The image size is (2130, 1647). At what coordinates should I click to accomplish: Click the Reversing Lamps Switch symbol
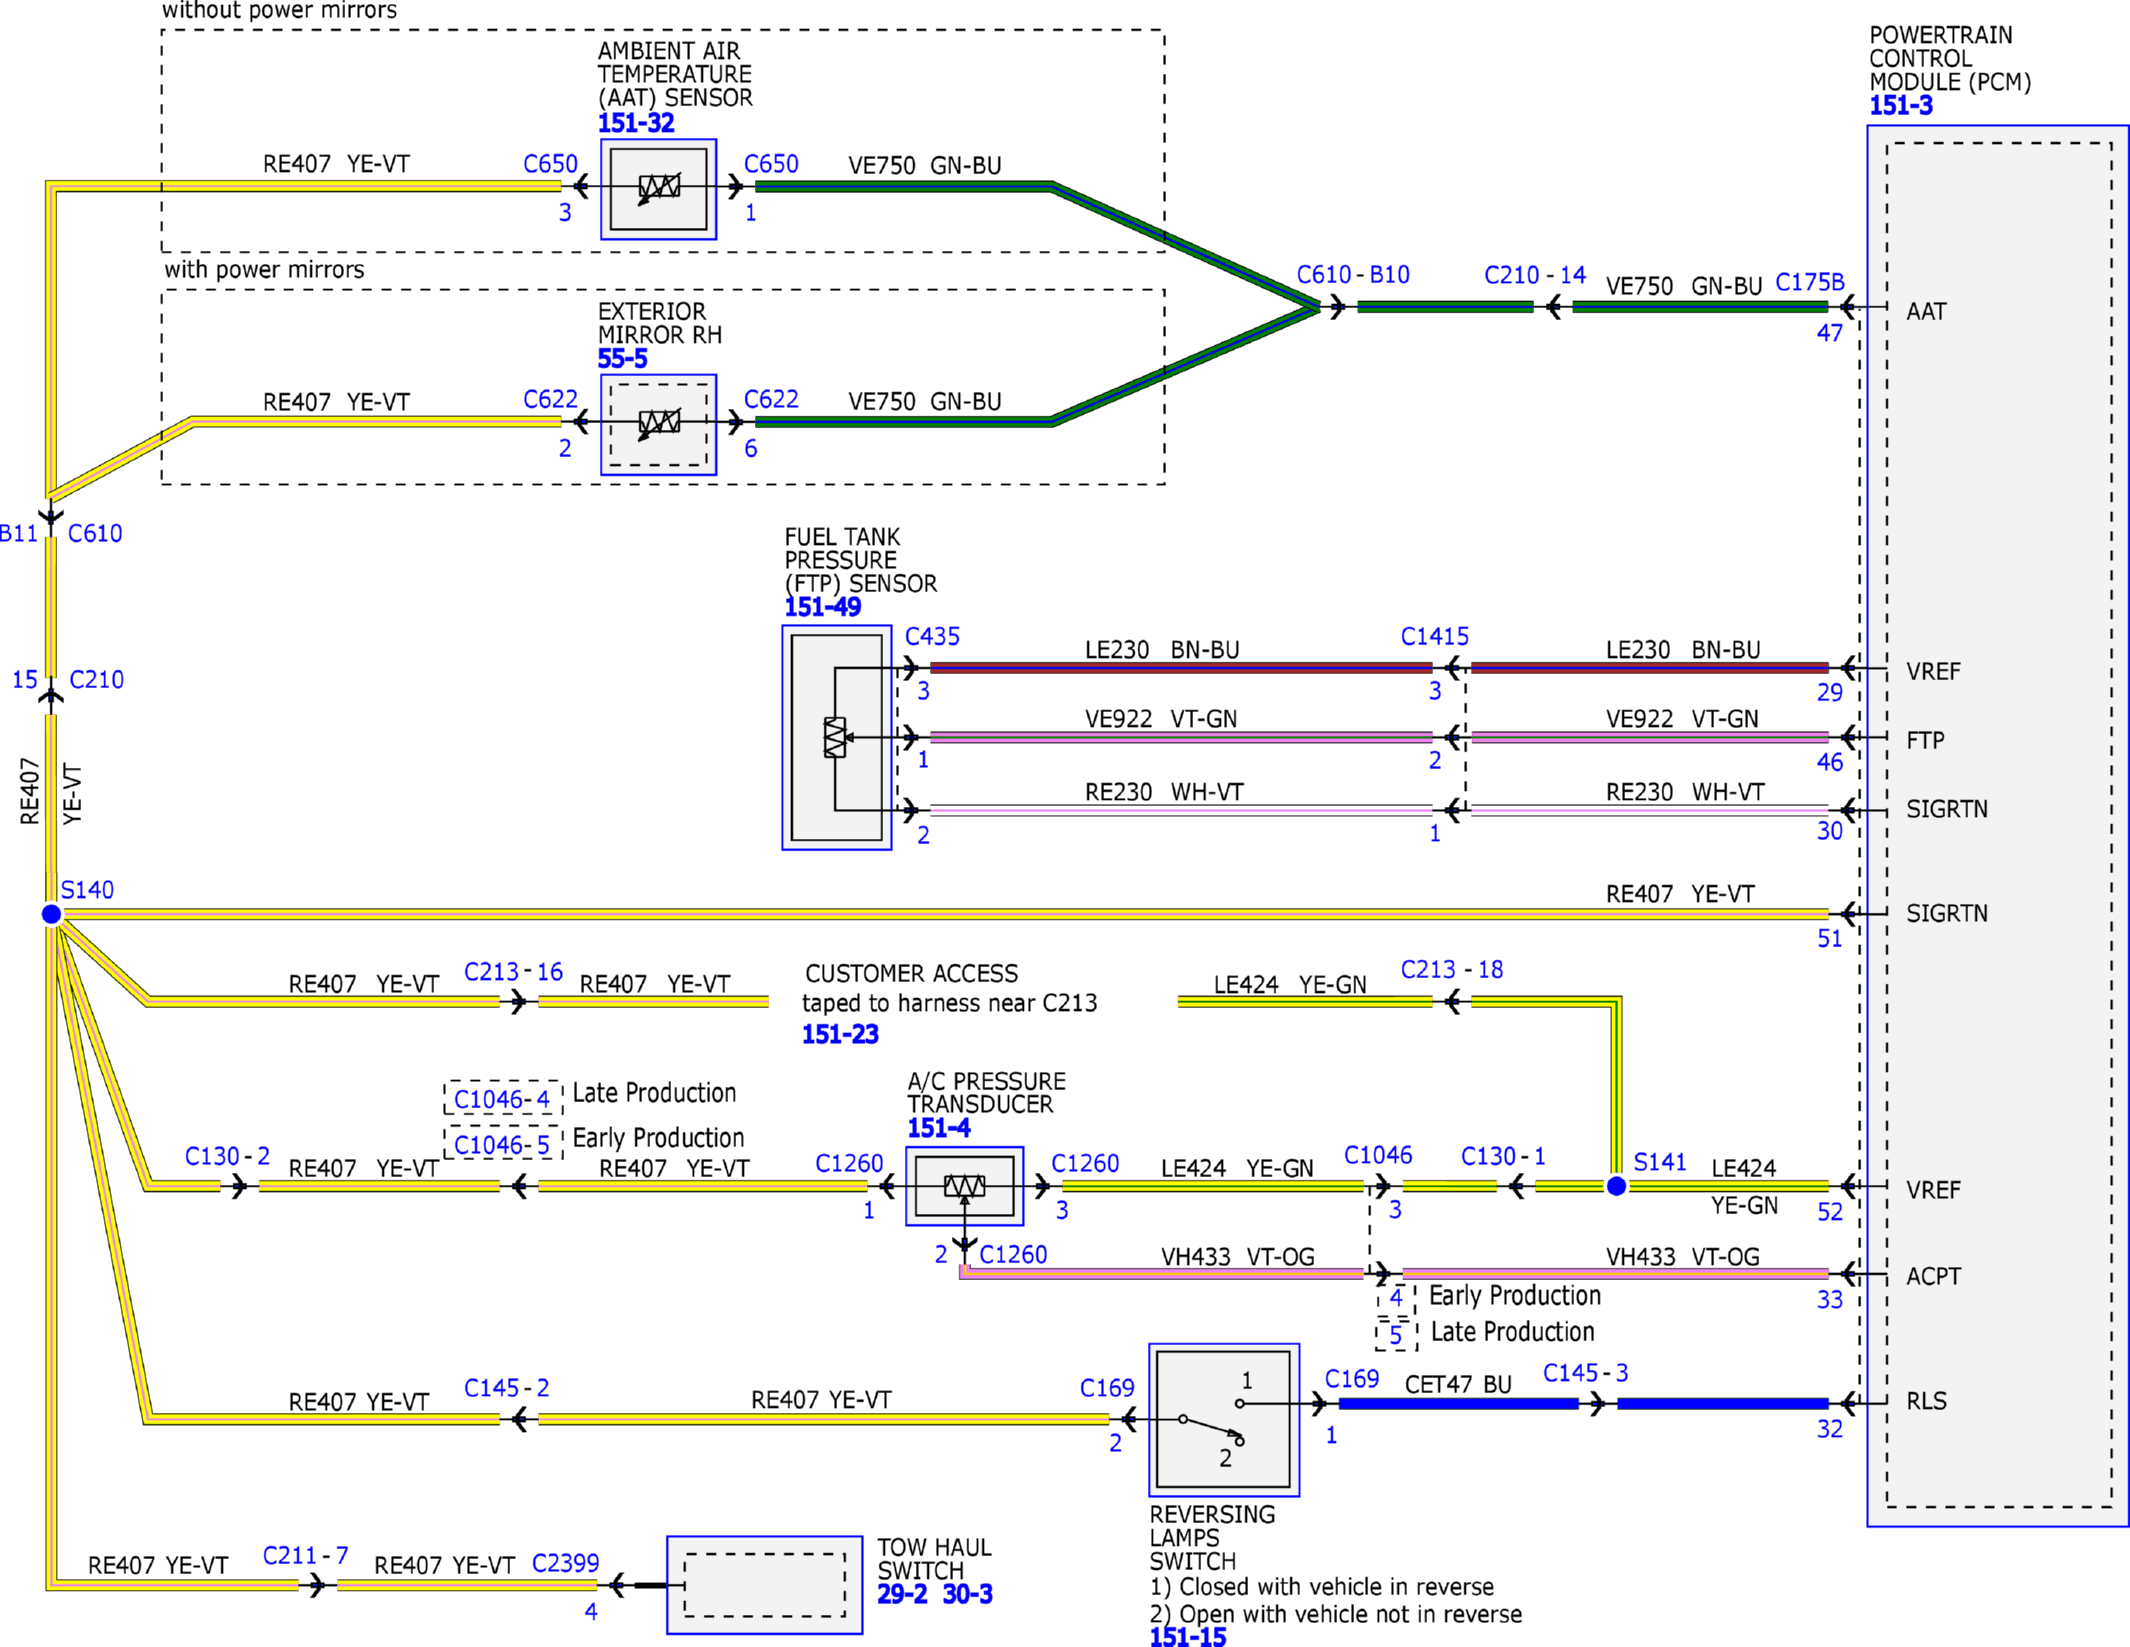click(x=1224, y=1420)
